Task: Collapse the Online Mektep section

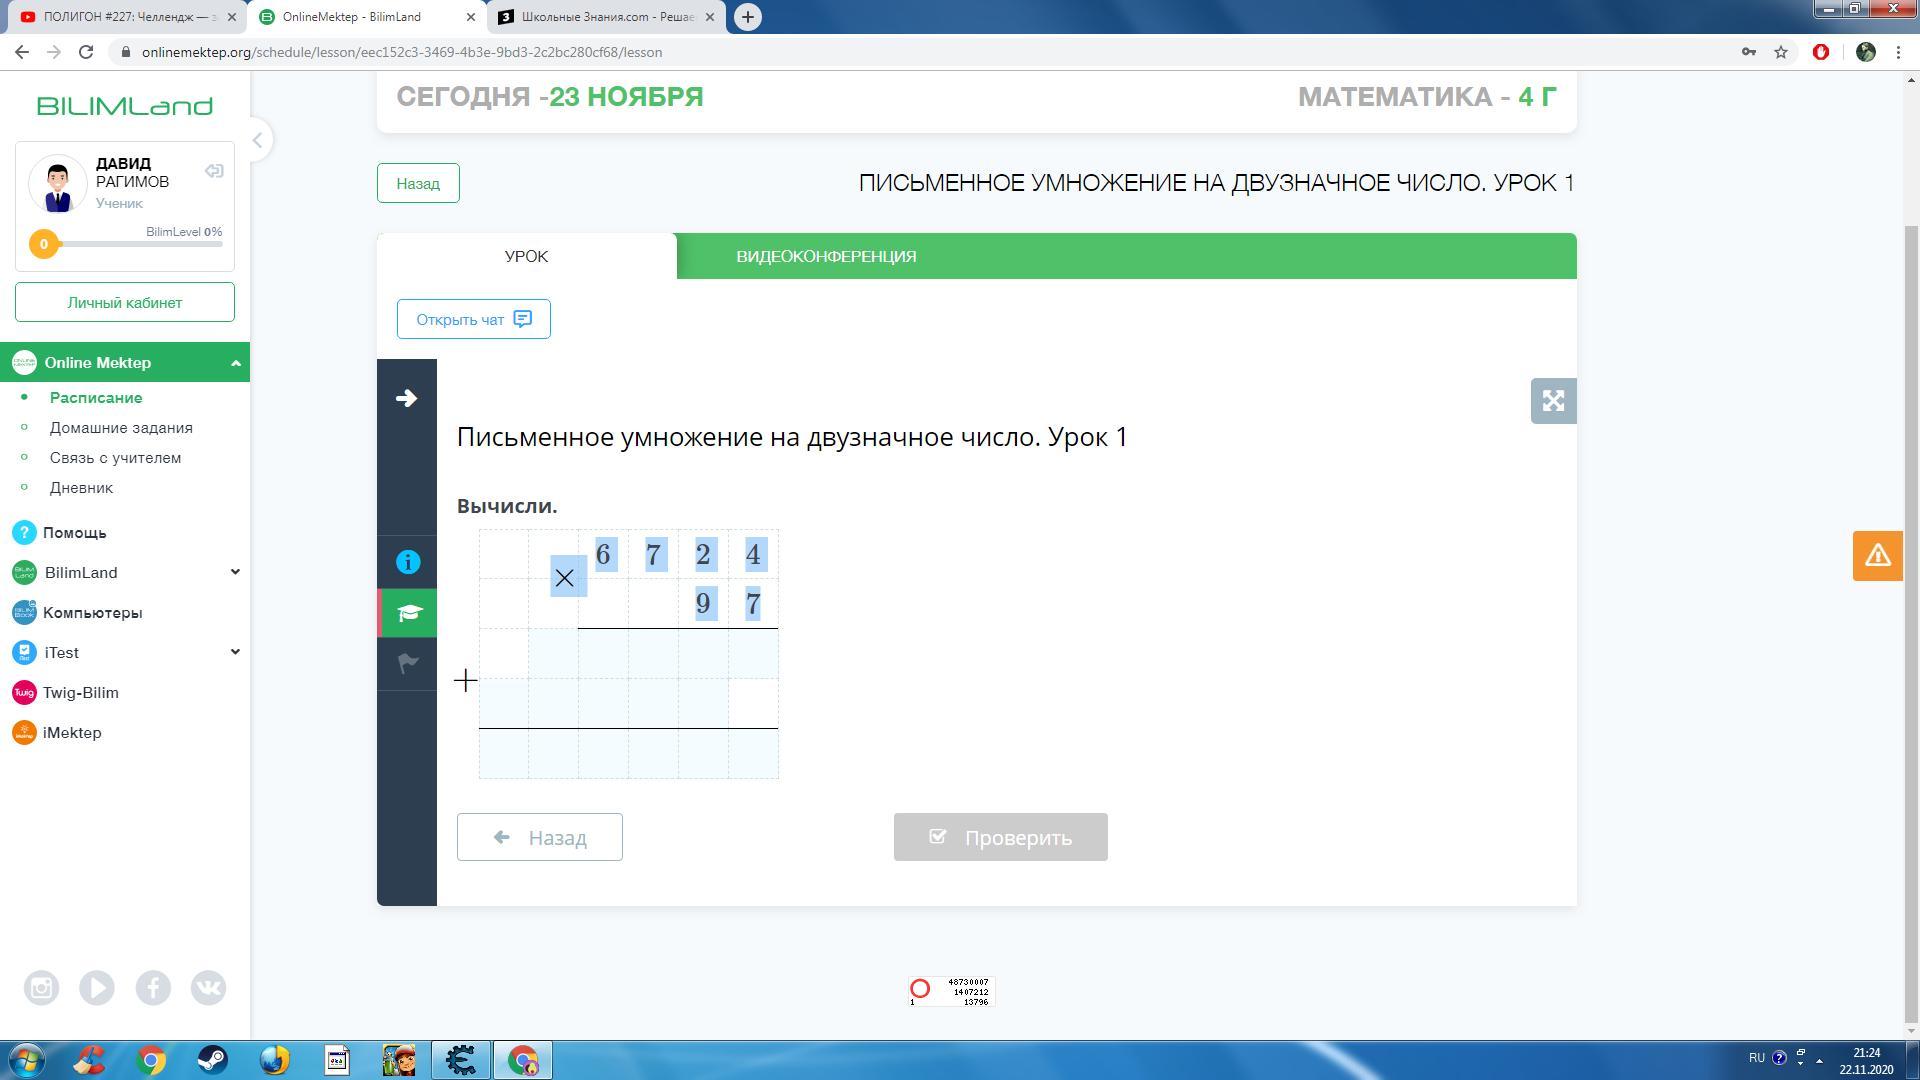Action: 235,363
